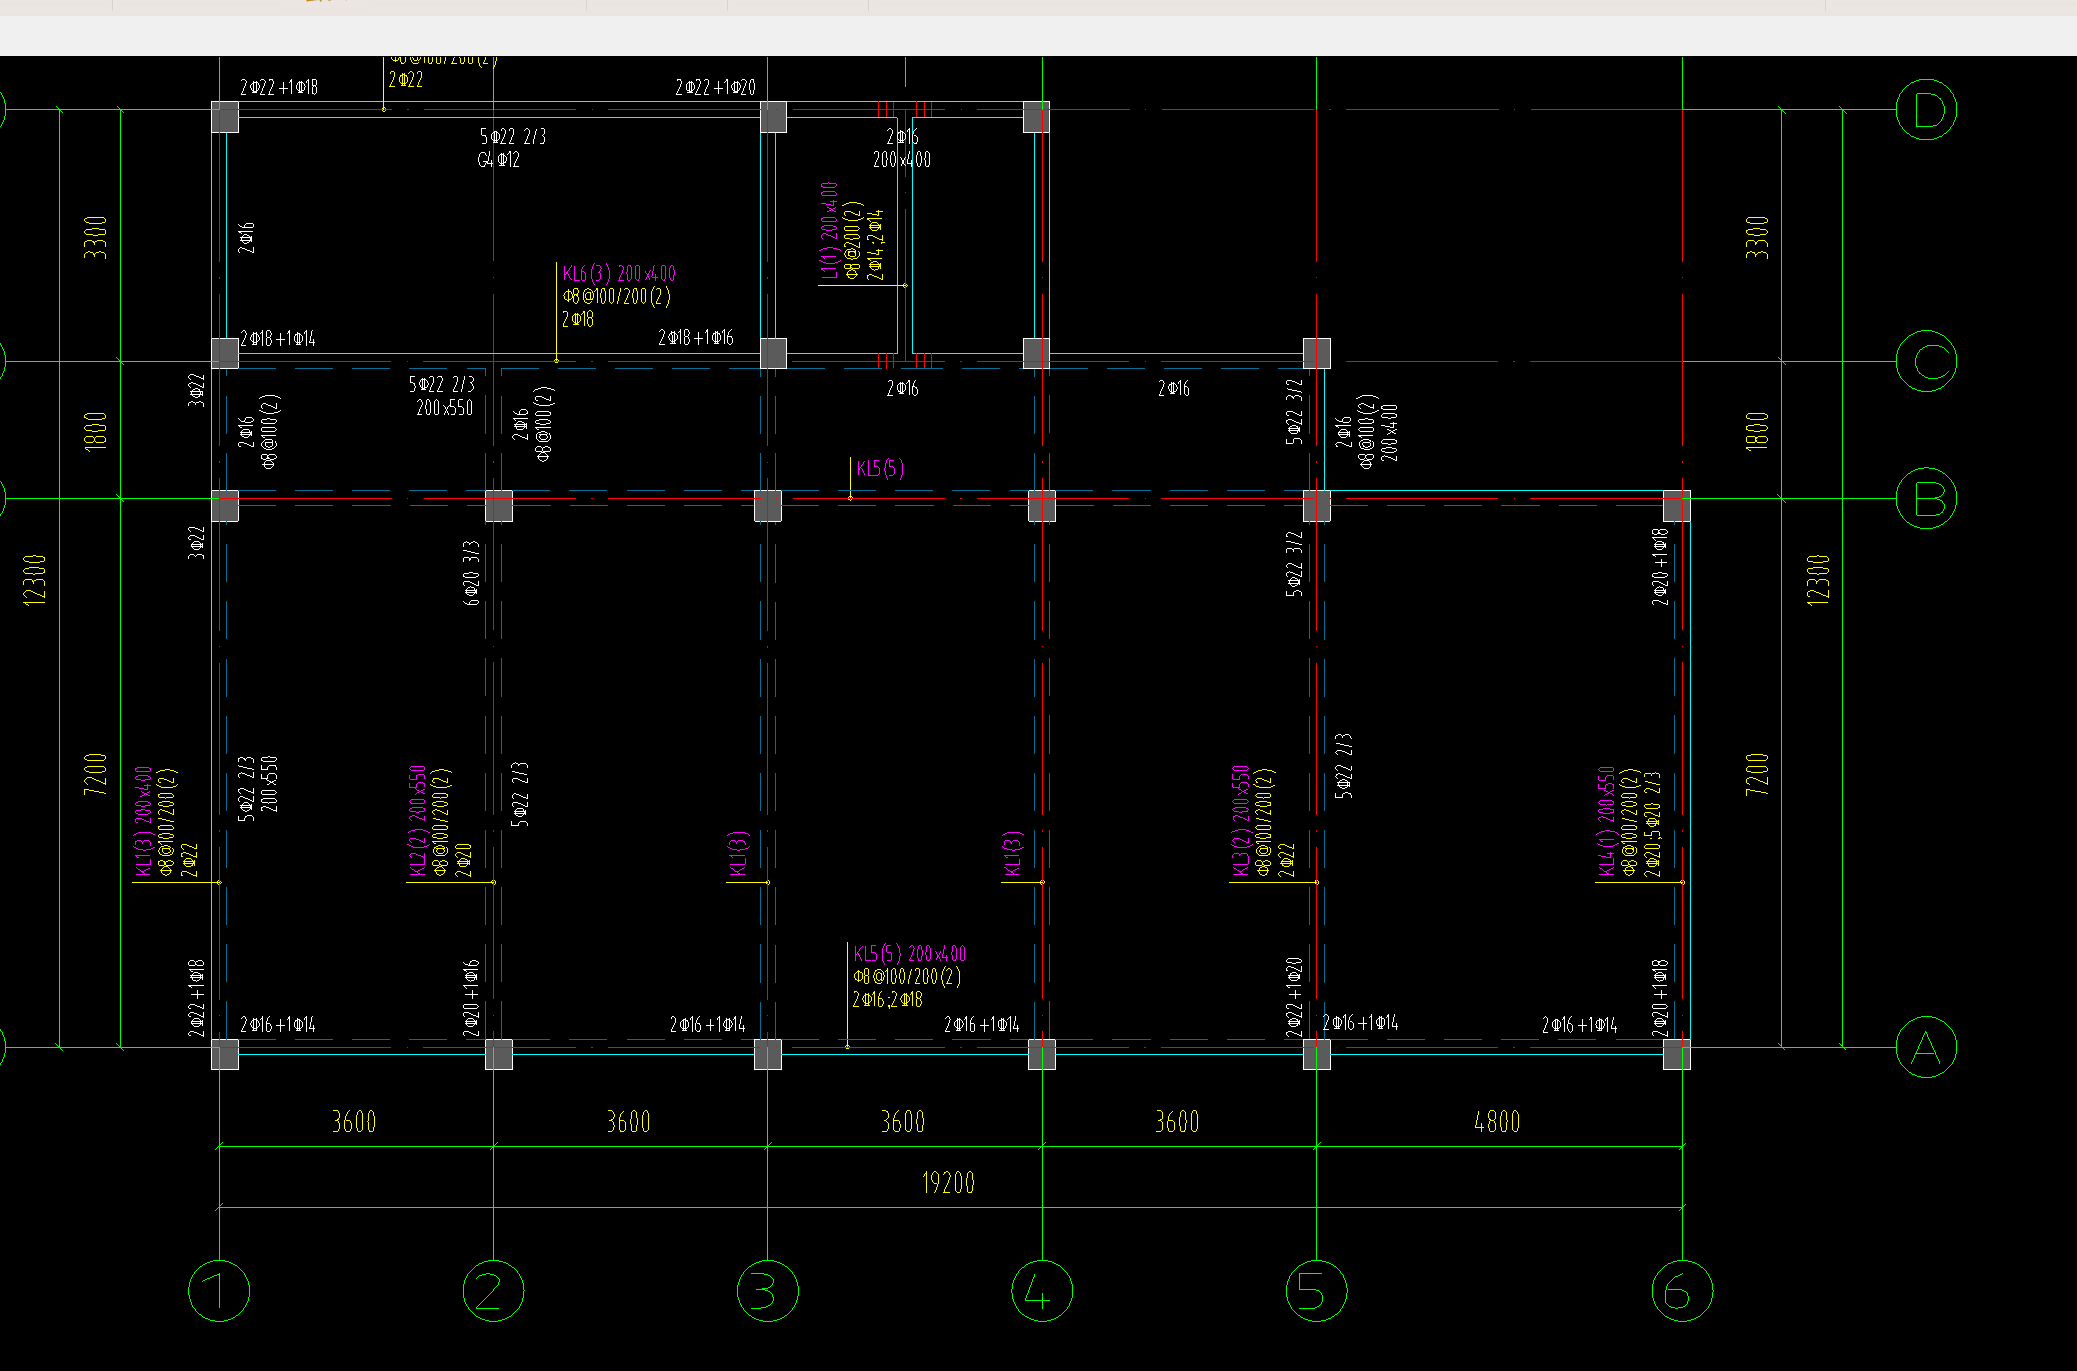Select the short KL5(5) tag on axis B
The width and height of the screenshot is (2077, 1371).
880,468
